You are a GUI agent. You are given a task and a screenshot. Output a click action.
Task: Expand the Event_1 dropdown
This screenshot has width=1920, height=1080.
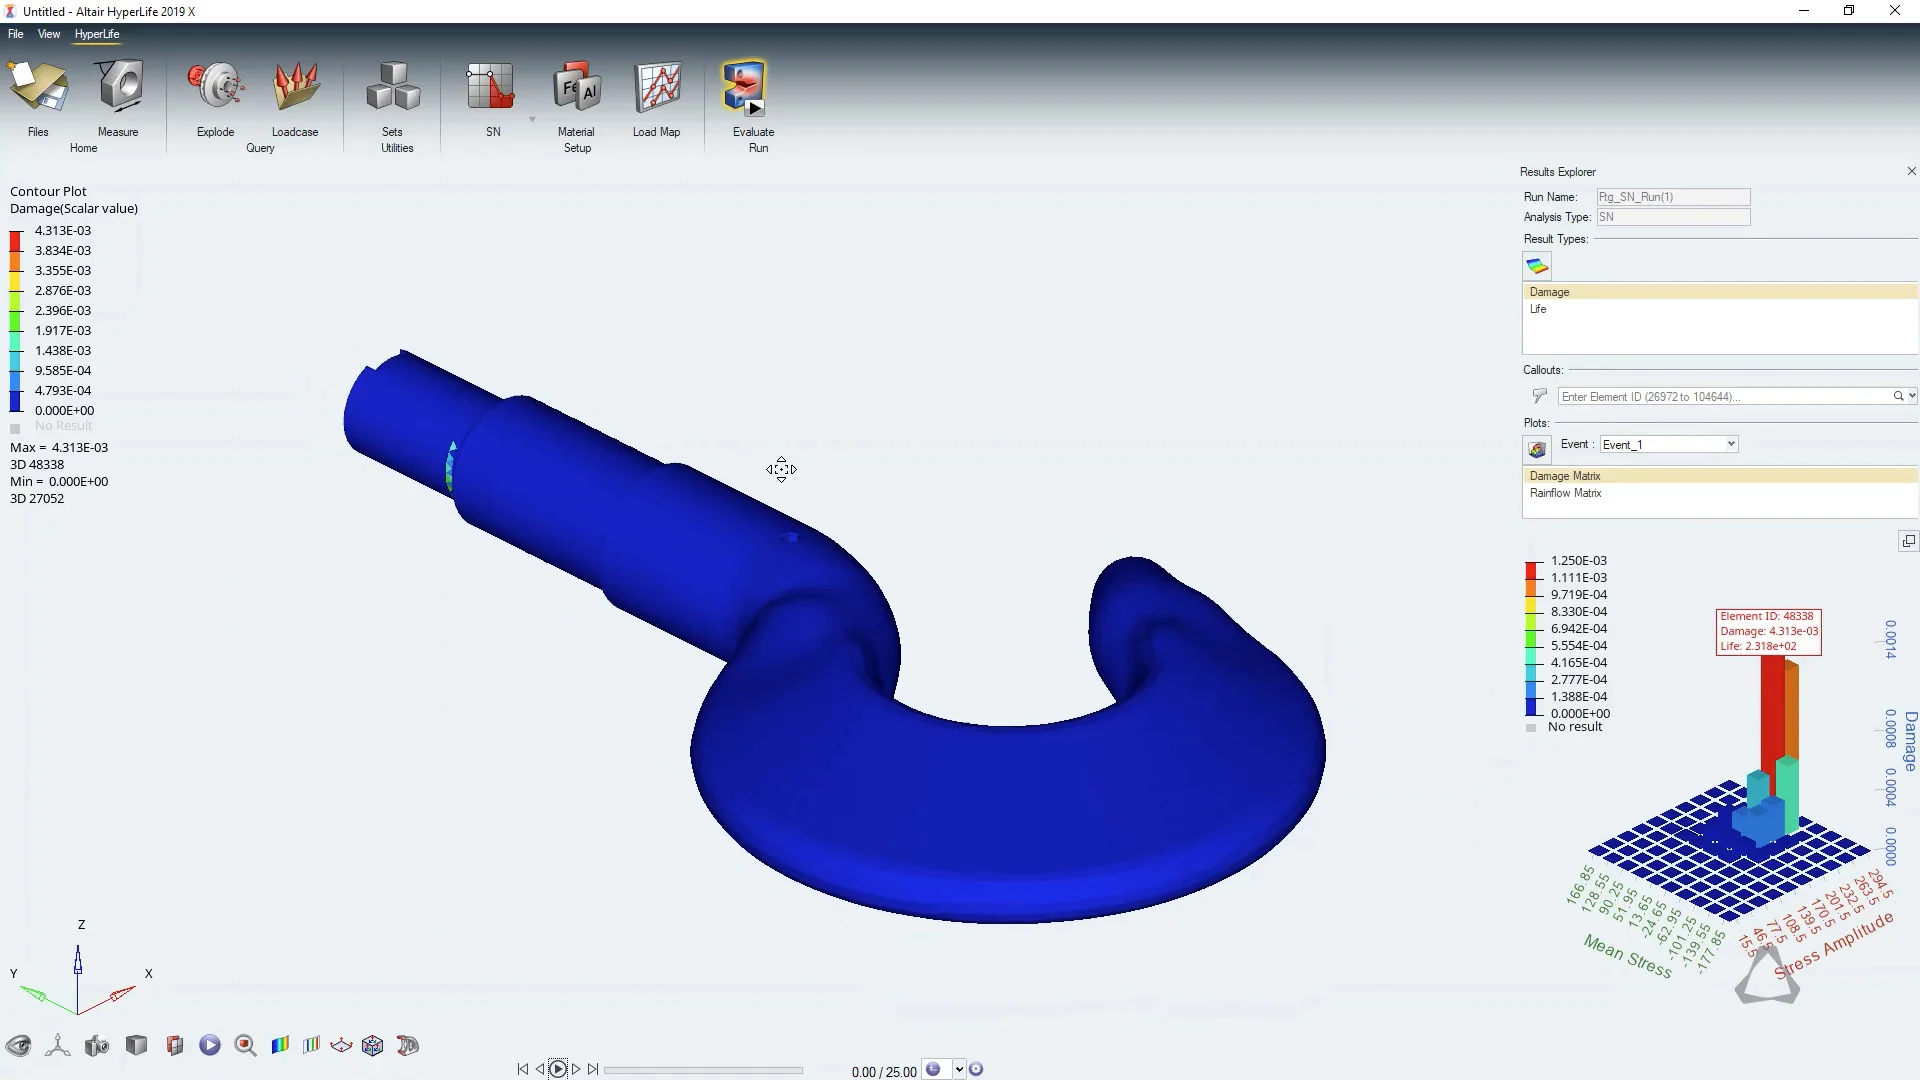pos(1731,444)
